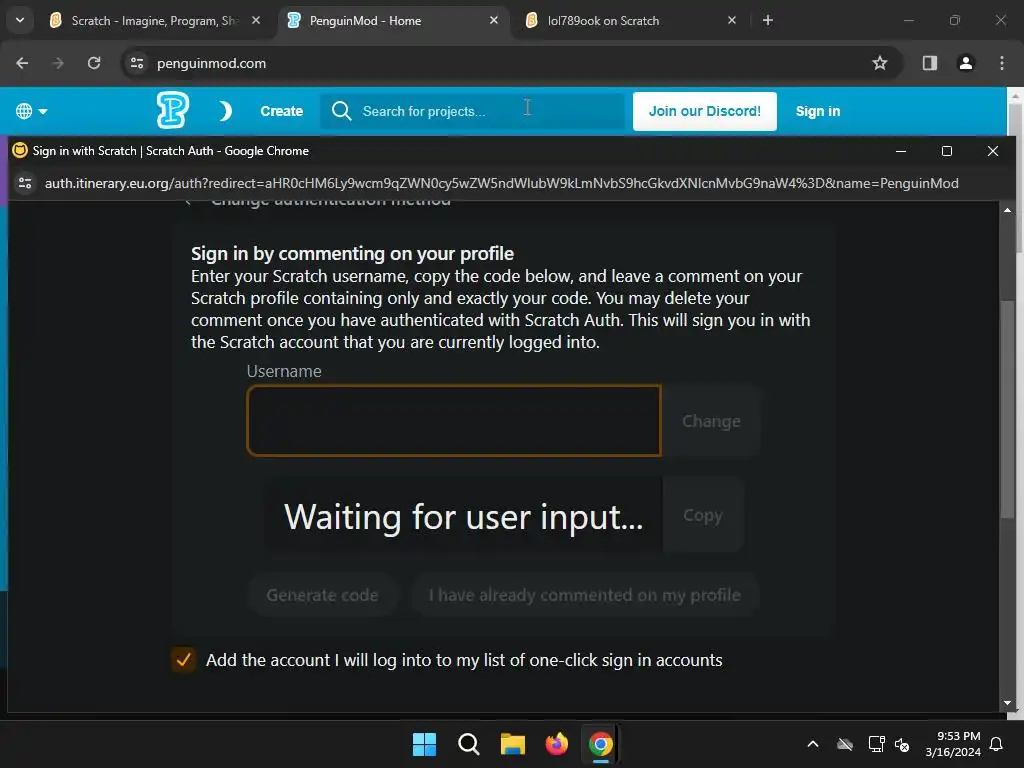Open Windows taskbar search
The height and width of the screenshot is (768, 1024).
pyautogui.click(x=468, y=744)
